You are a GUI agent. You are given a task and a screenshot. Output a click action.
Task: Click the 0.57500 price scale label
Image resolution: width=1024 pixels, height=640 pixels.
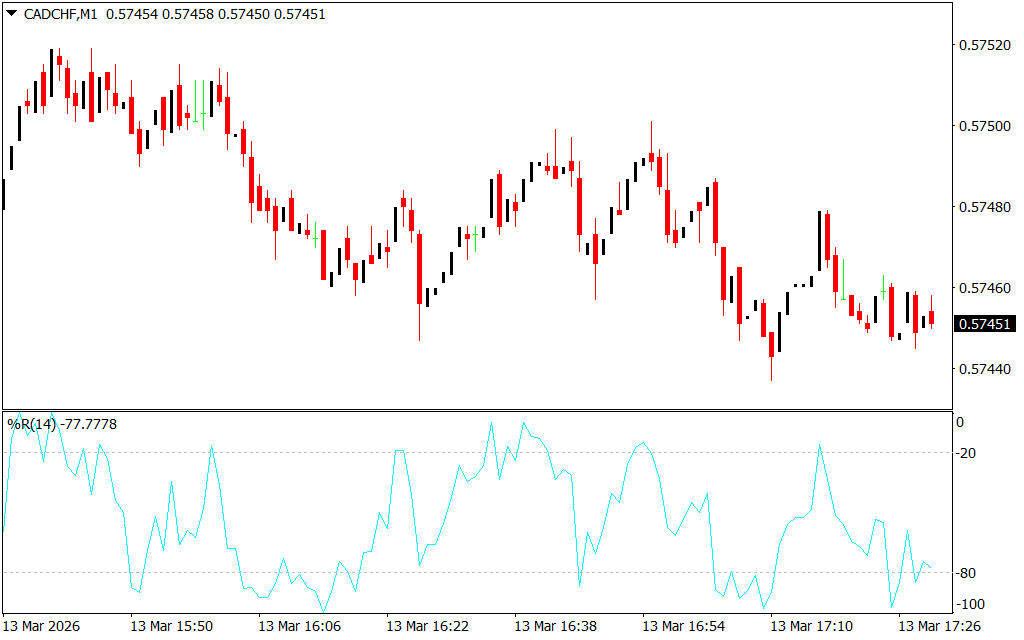point(986,126)
